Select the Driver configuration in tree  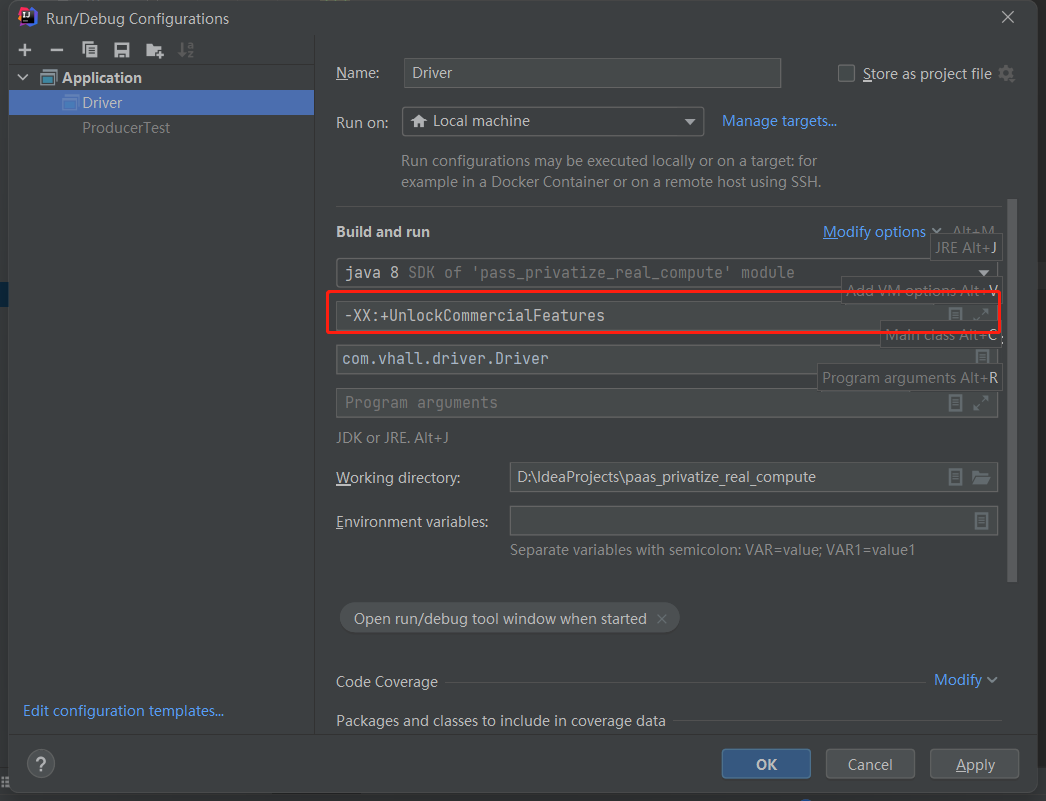tap(102, 103)
